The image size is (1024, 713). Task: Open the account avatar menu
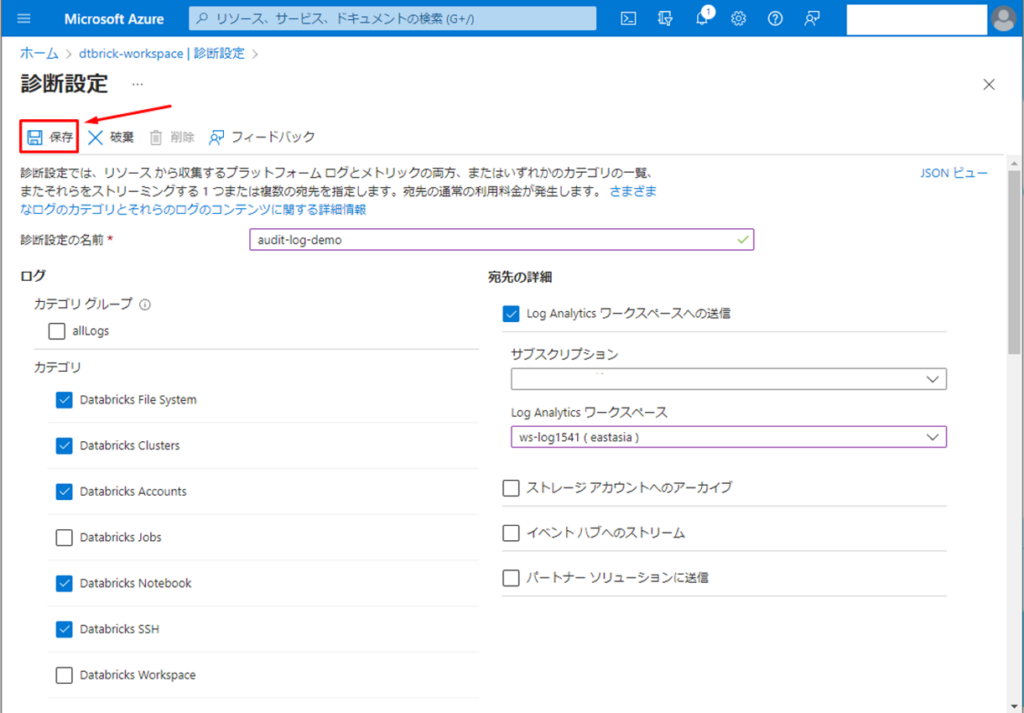coord(1003,19)
